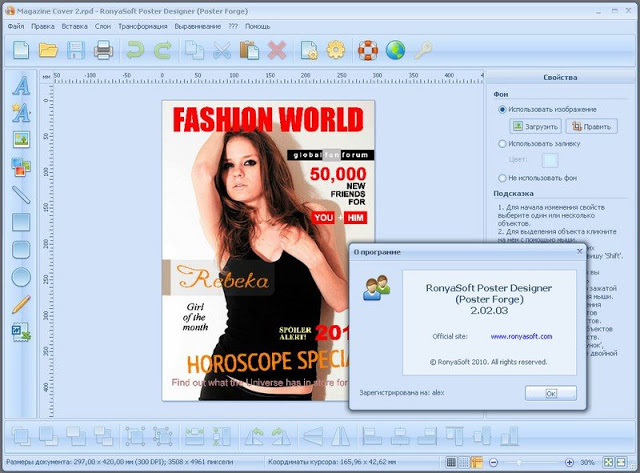This screenshot has width=640, height=473.
Task: Select 'Использовать заливку' radio option
Action: coord(502,144)
